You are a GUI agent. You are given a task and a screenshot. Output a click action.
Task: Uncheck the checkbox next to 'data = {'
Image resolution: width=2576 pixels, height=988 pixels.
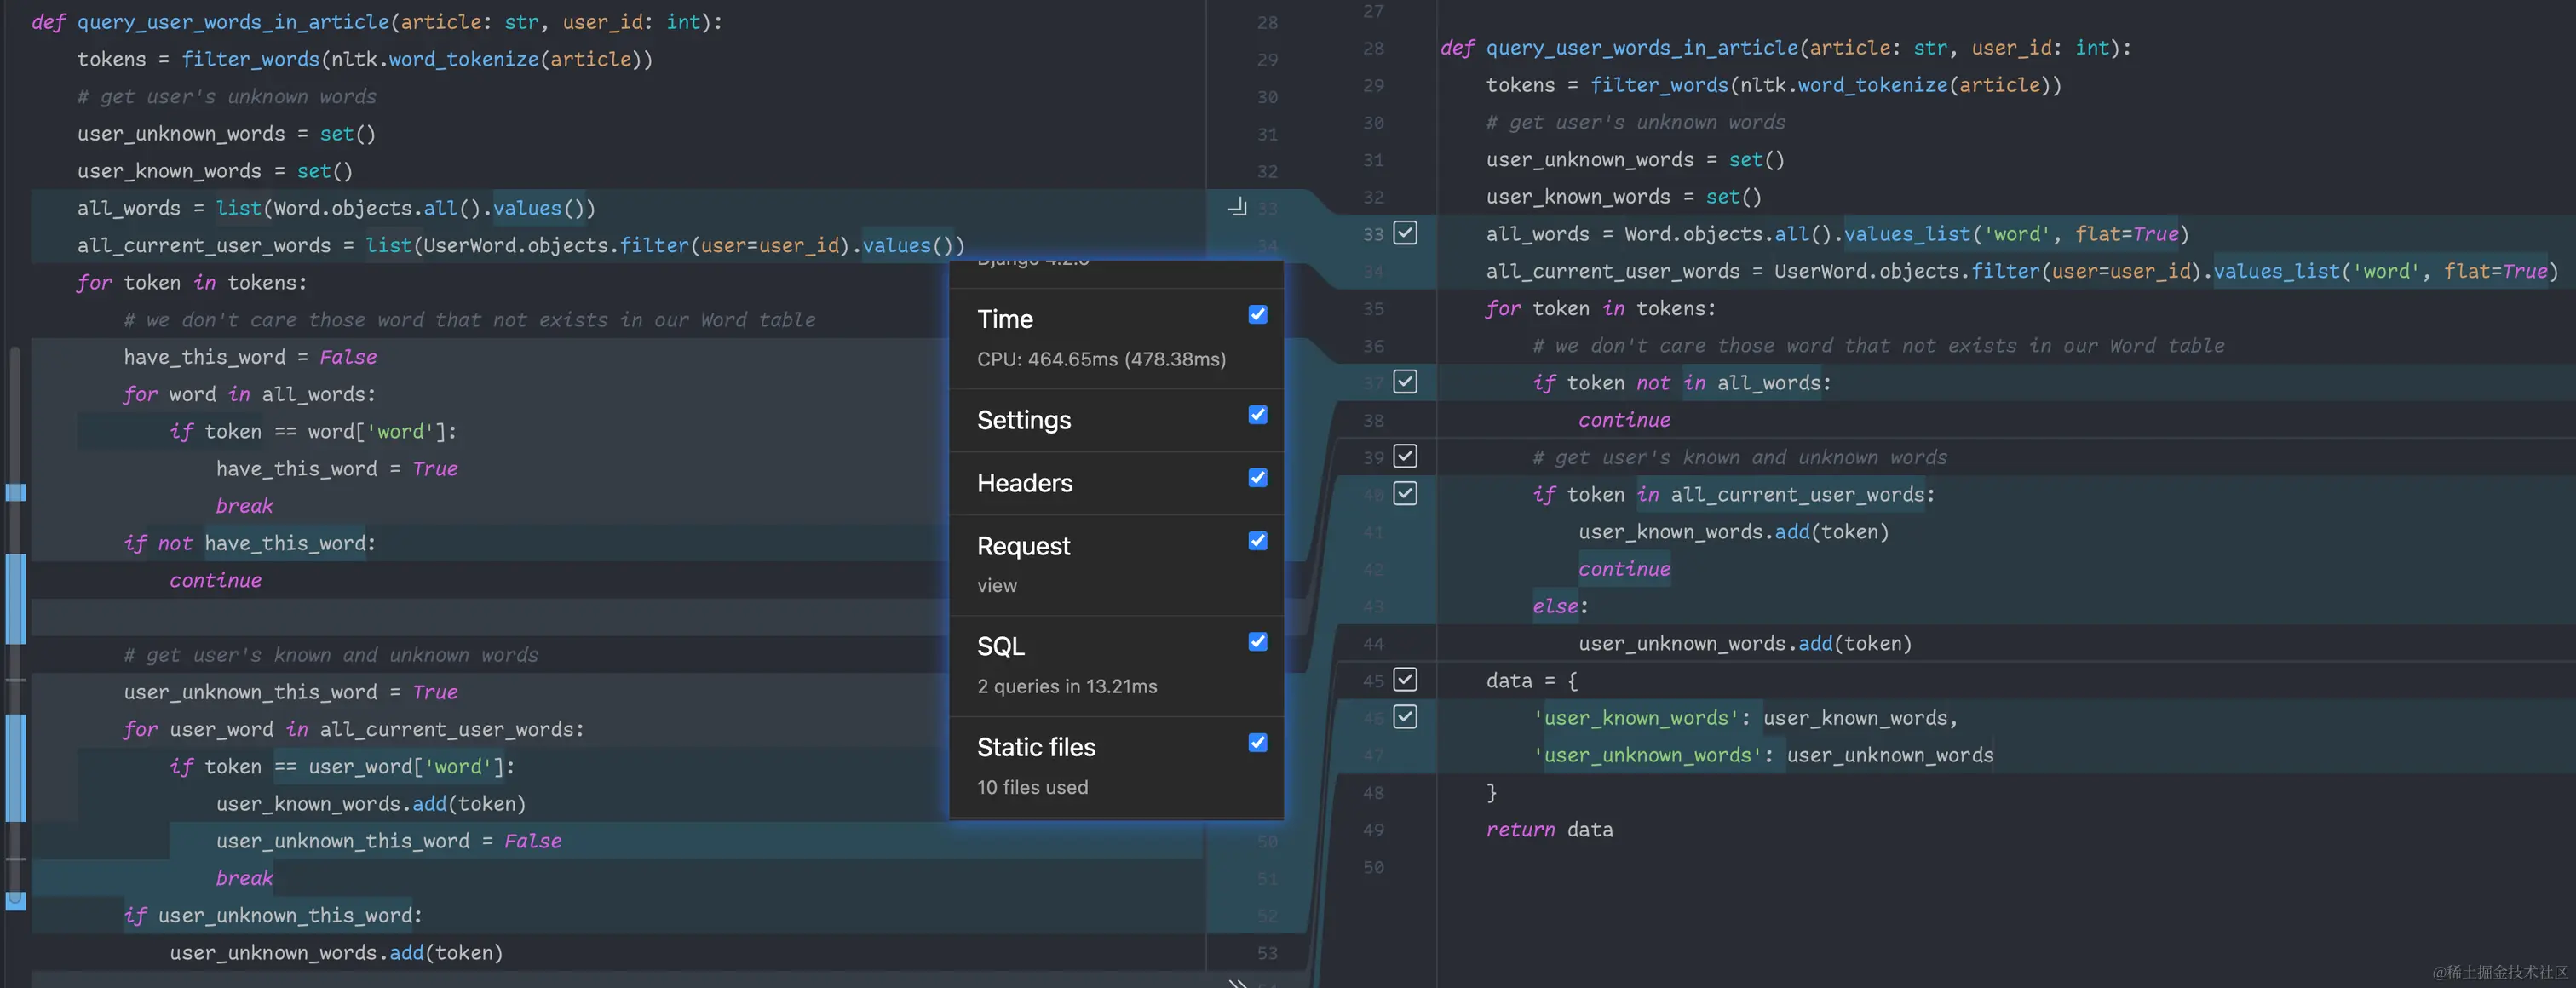pos(1405,680)
